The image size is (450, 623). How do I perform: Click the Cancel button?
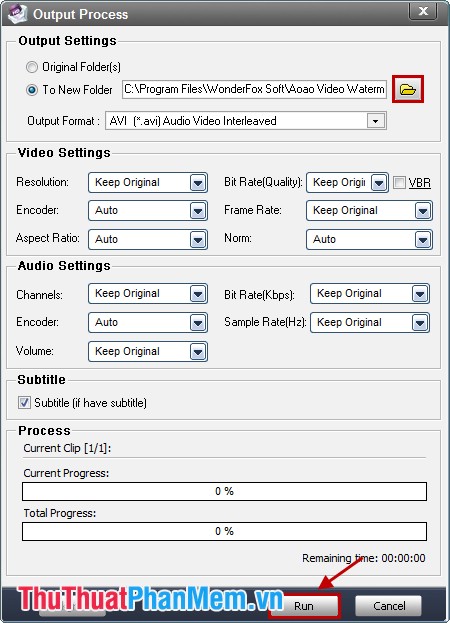pyautogui.click(x=389, y=606)
